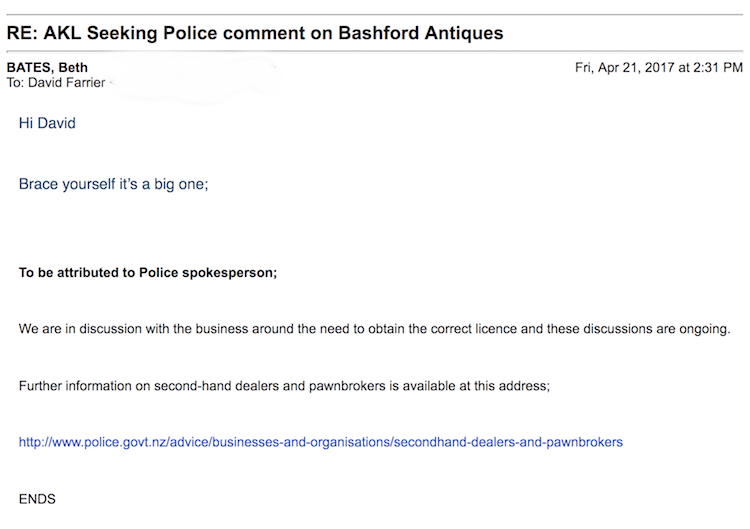Select the line Brace yourself it's a big one
This screenshot has width=750, height=529.
tap(113, 185)
